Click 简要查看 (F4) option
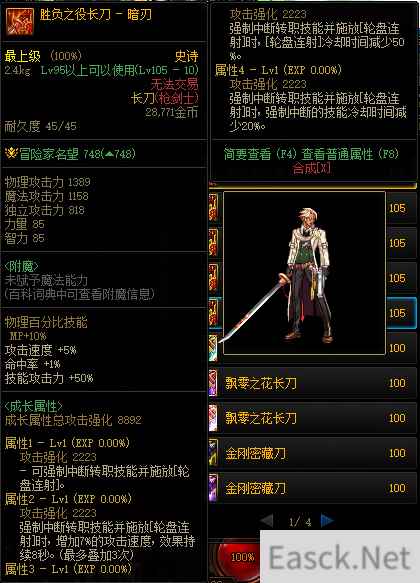420x583 pixels. [260, 154]
